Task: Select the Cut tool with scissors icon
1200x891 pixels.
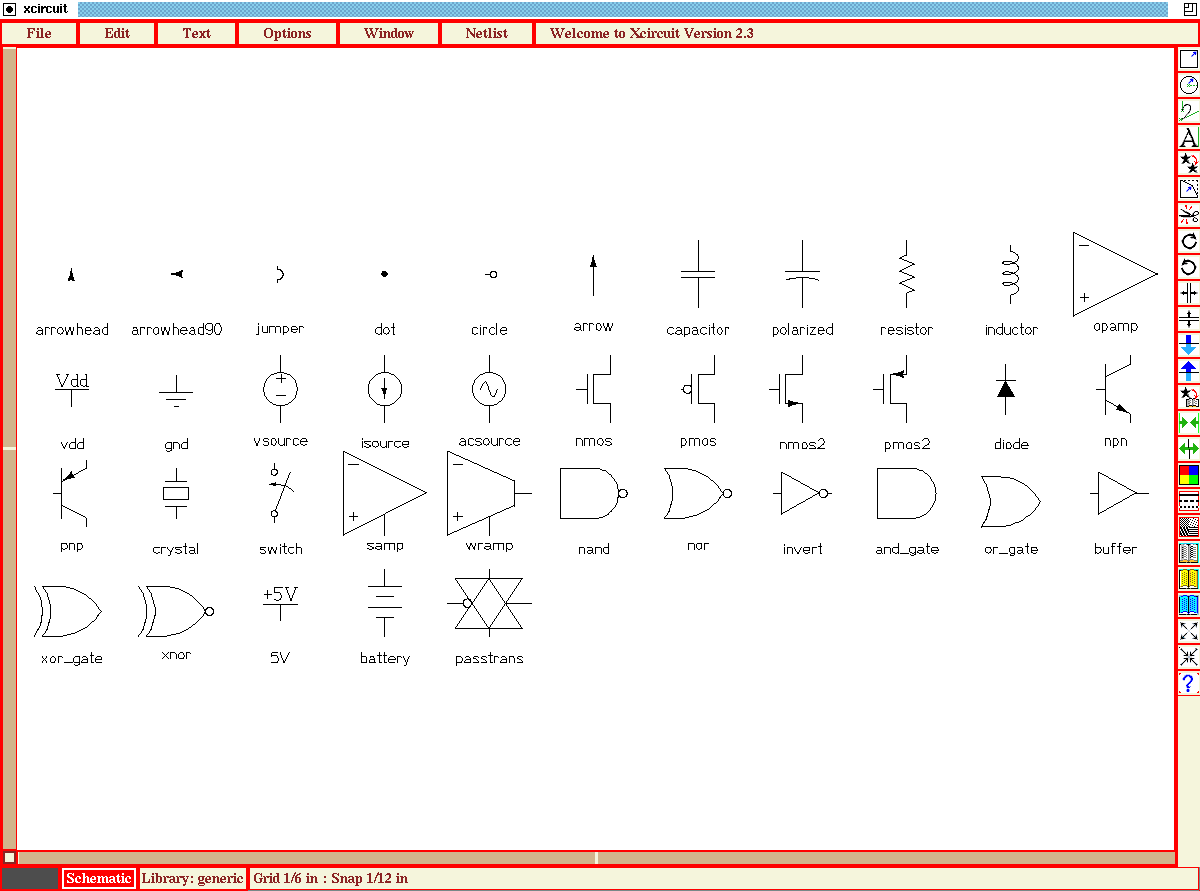Action: (1189, 215)
